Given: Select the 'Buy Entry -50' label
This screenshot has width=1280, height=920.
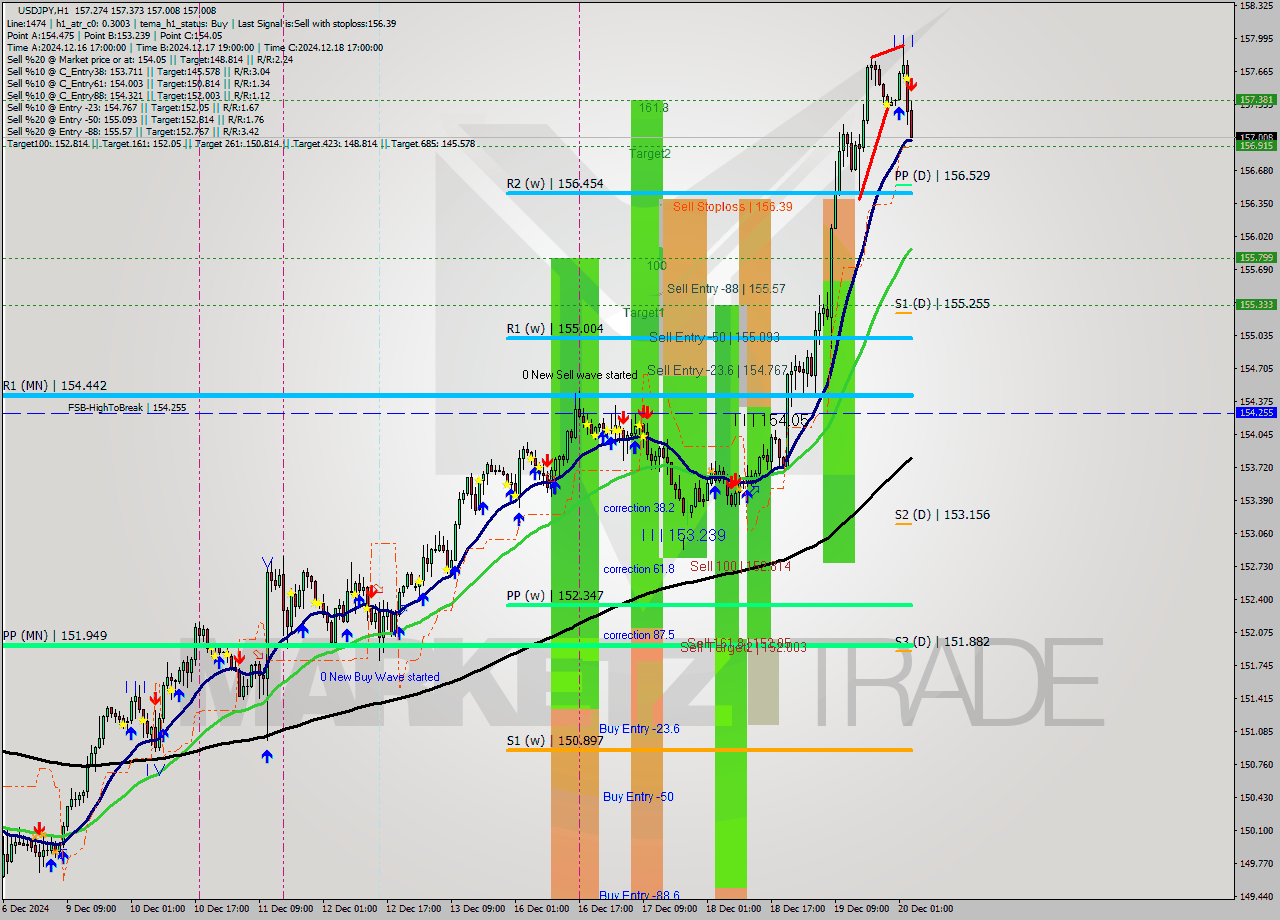Looking at the screenshot, I should [x=638, y=797].
